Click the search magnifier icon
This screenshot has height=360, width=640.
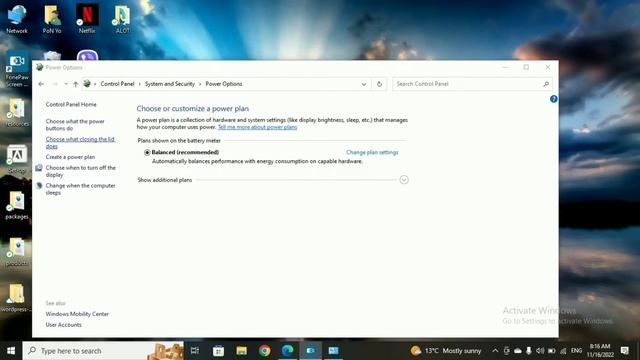tap(546, 84)
